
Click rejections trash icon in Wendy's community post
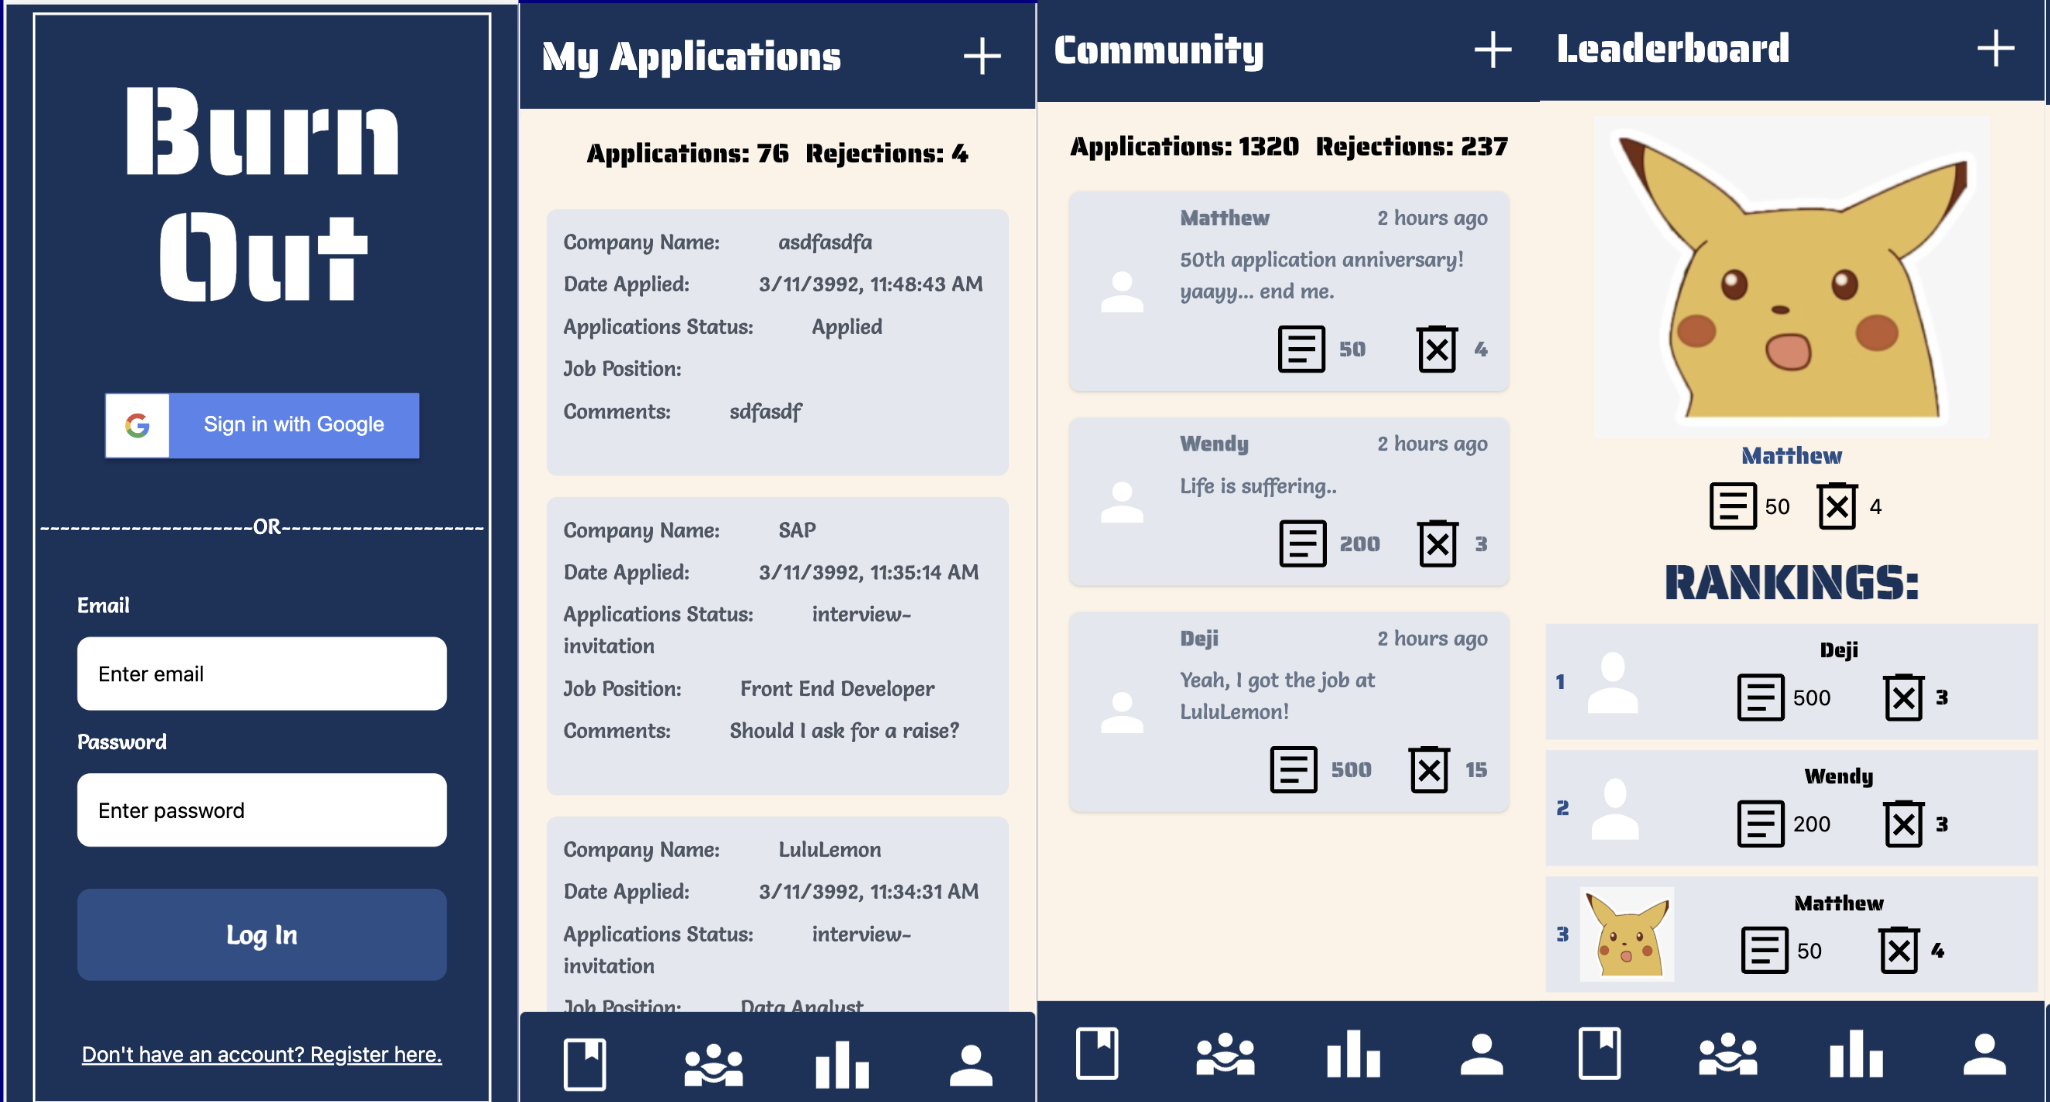coord(1438,543)
